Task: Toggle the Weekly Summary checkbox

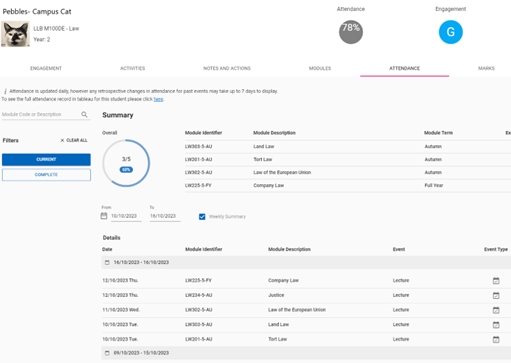Action: tap(202, 217)
